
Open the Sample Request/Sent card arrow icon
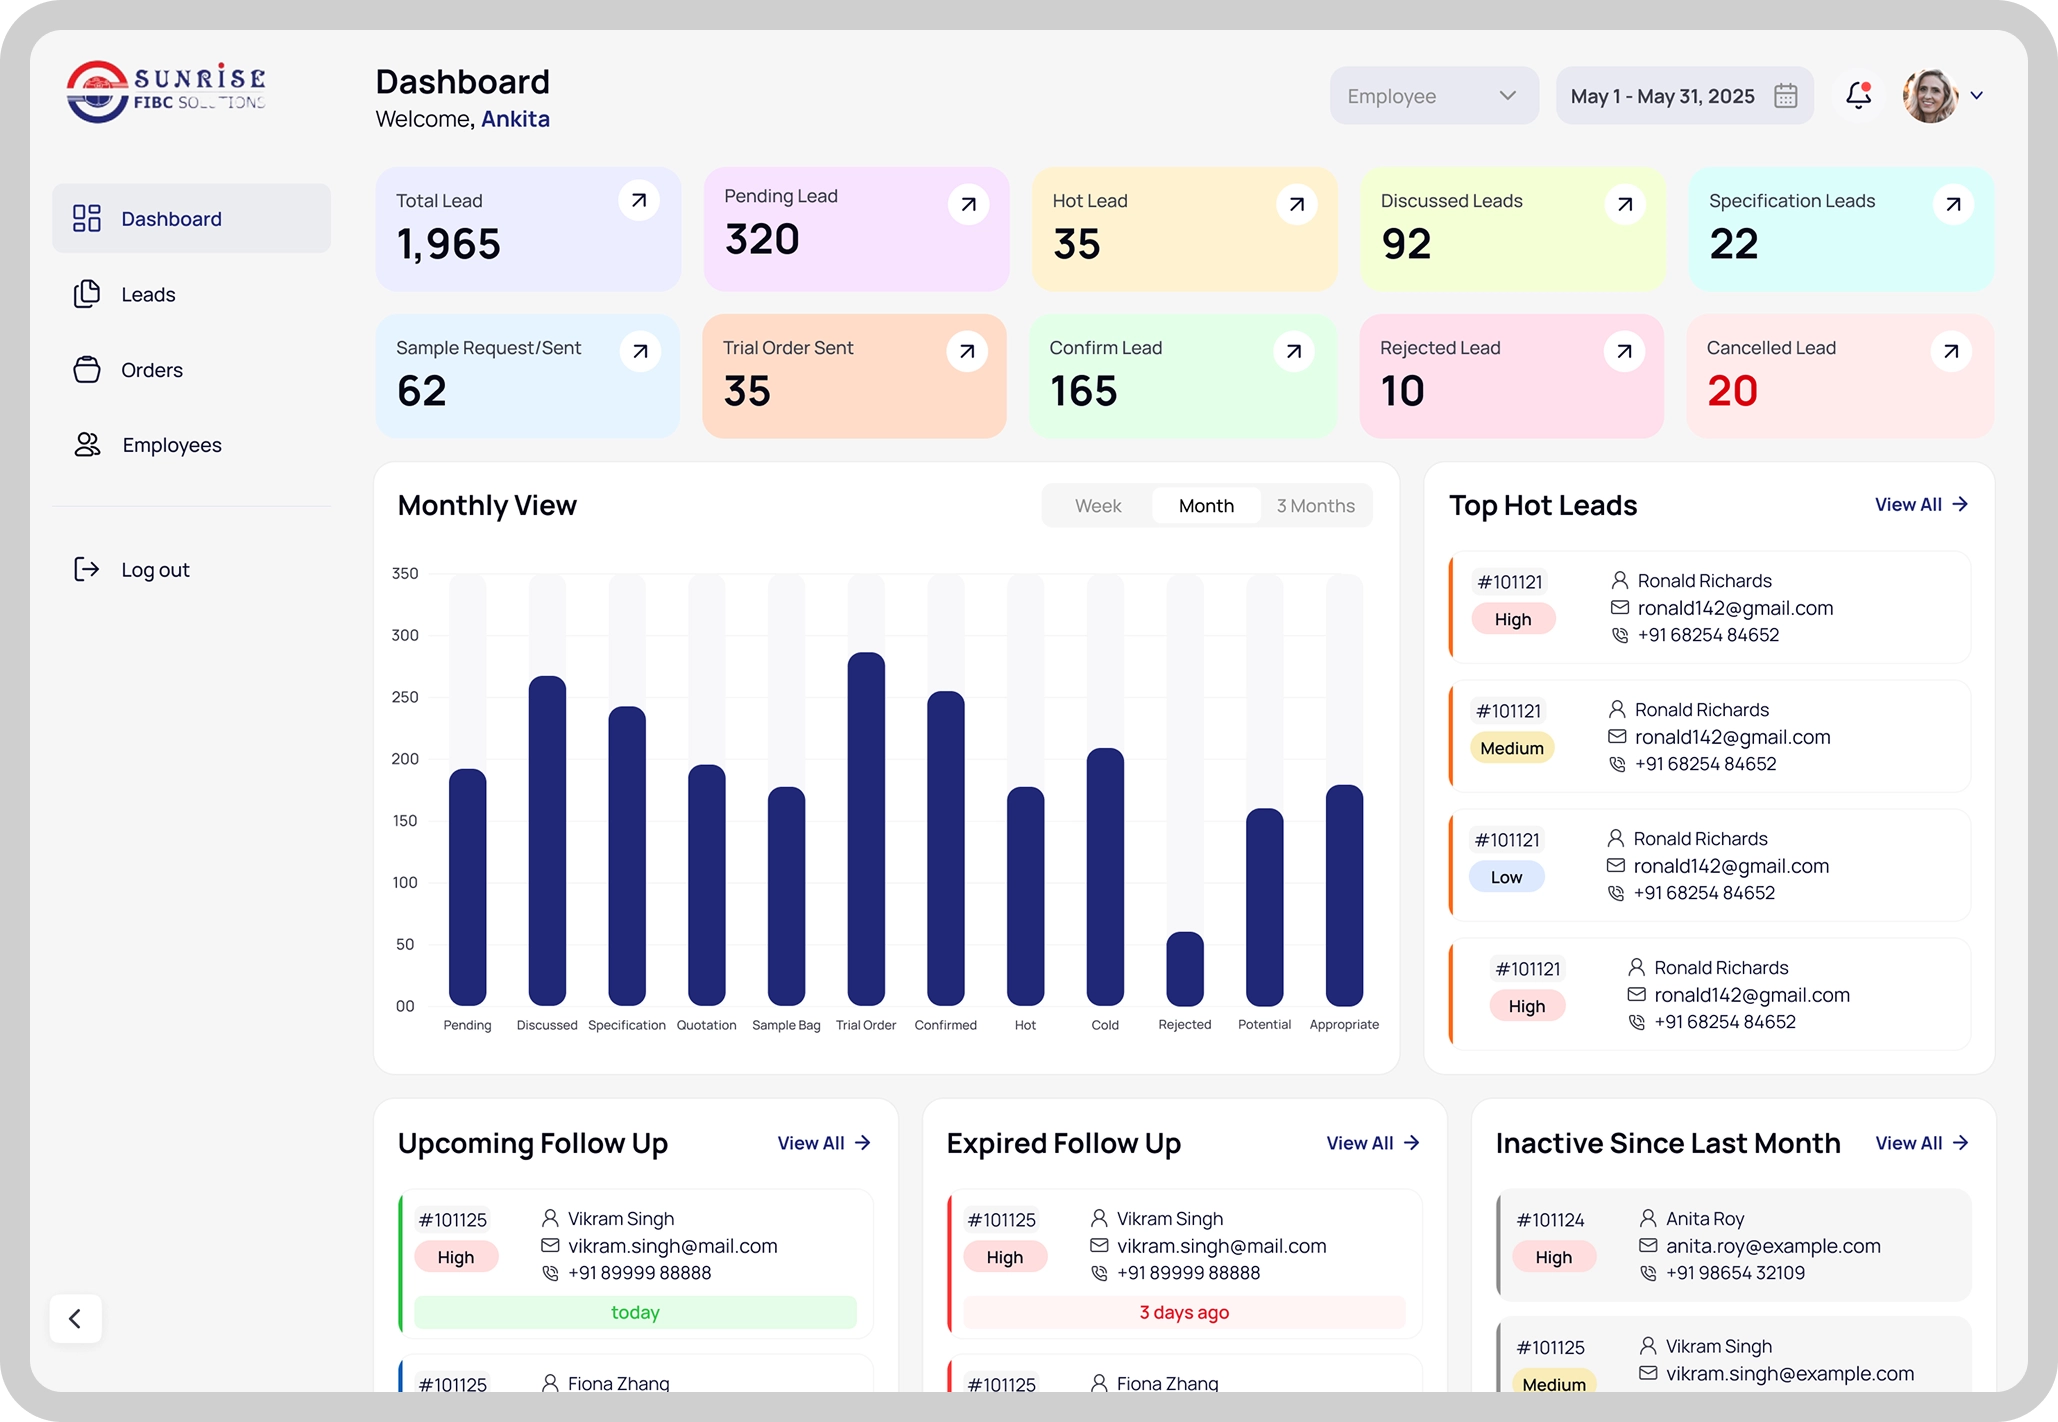point(640,351)
